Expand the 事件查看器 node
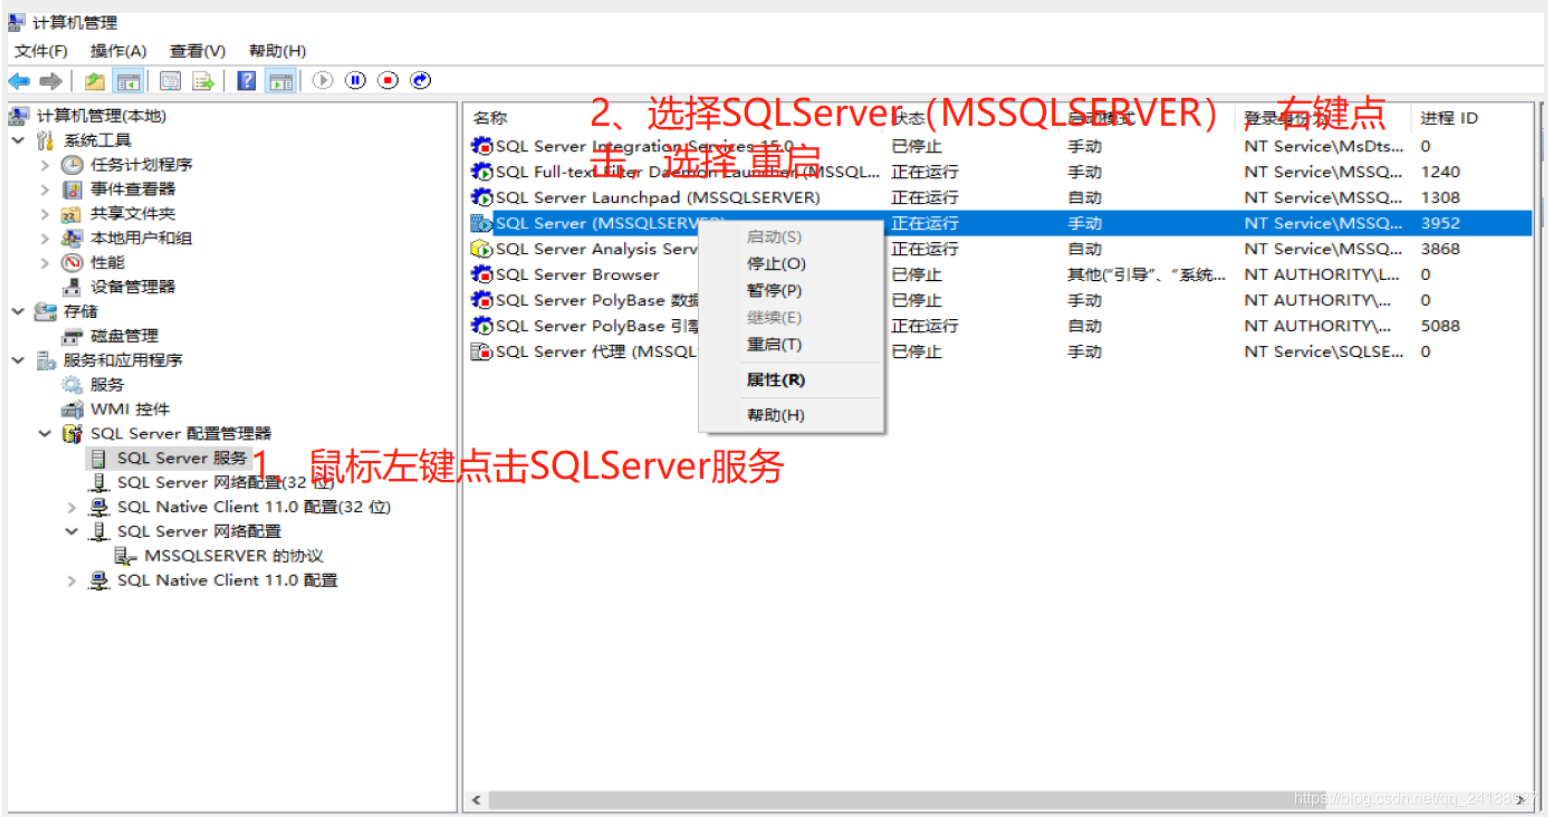This screenshot has height=817, width=1548. point(45,189)
